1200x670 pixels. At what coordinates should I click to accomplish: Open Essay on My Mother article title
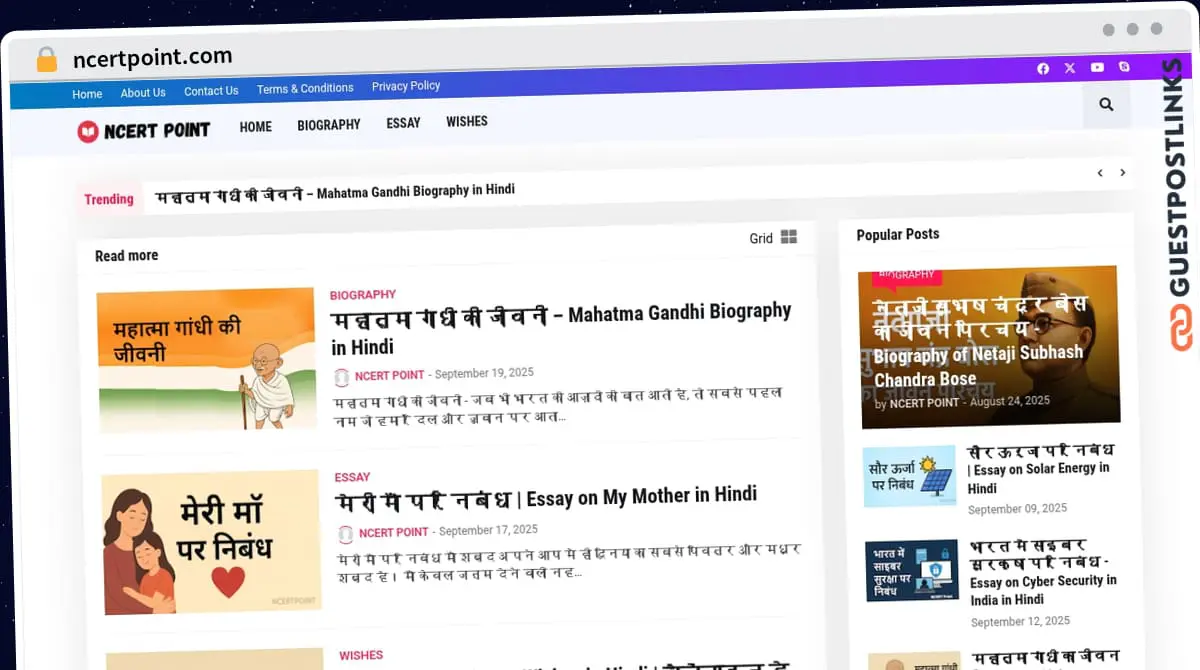545,497
